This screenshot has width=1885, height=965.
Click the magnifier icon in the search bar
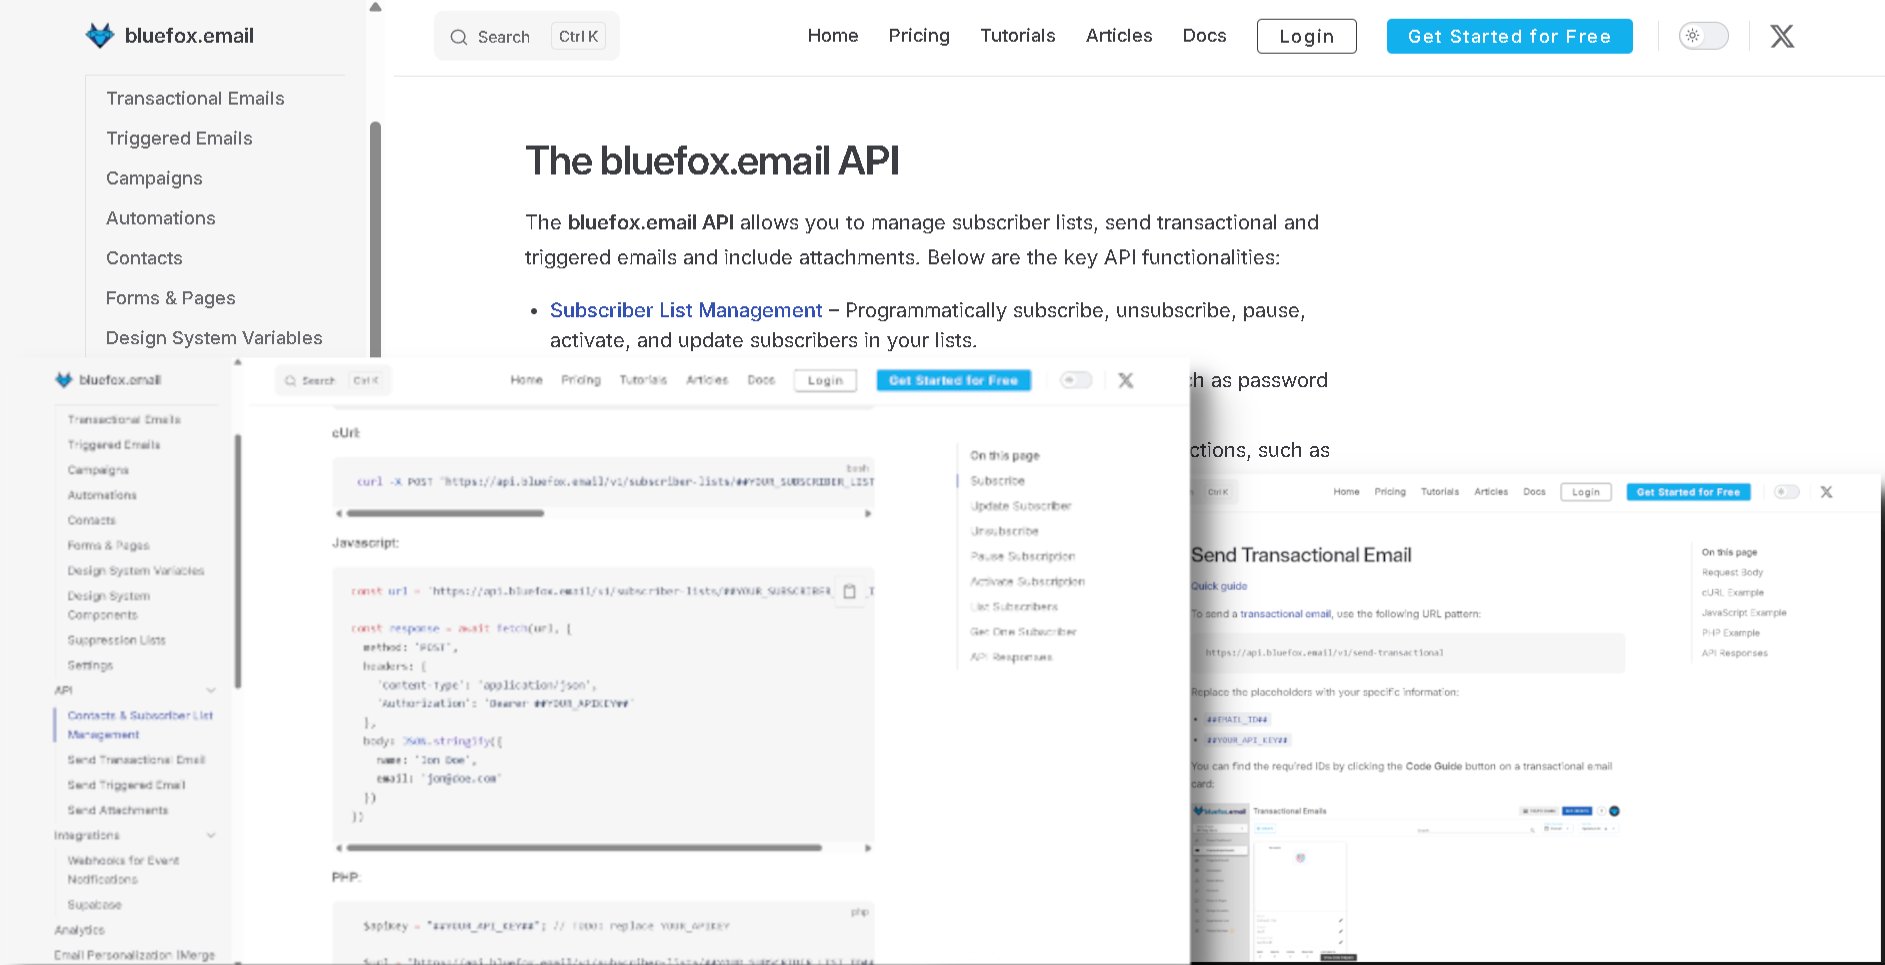[x=459, y=36]
